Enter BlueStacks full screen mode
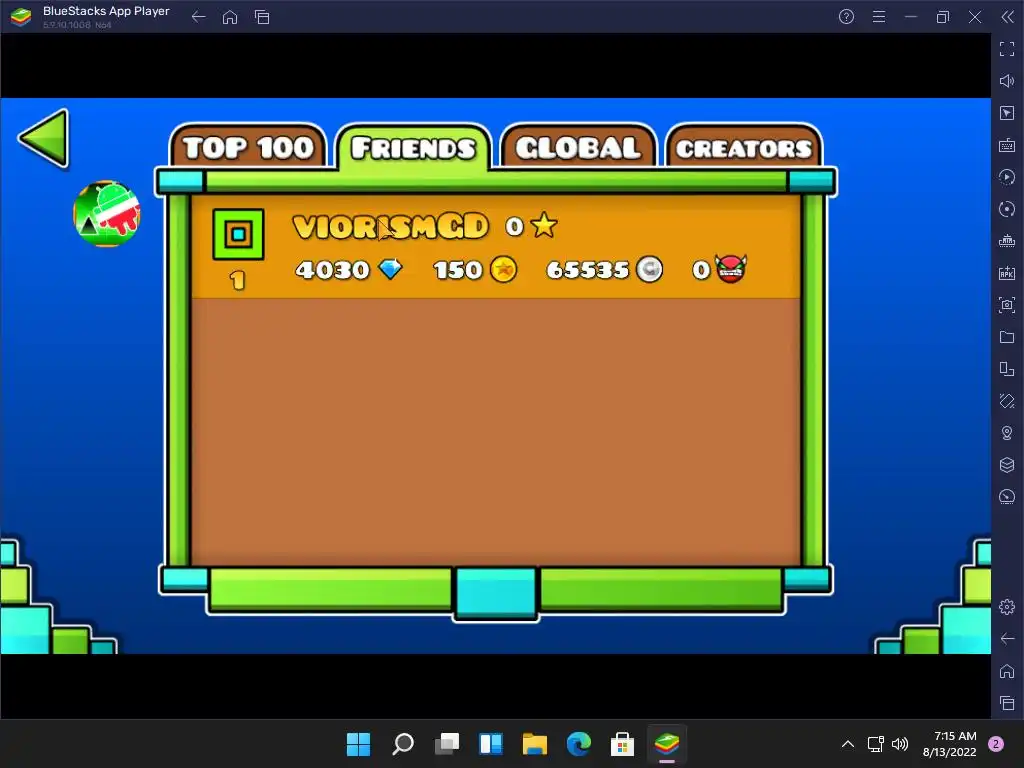This screenshot has height=768, width=1024. 1007,49
